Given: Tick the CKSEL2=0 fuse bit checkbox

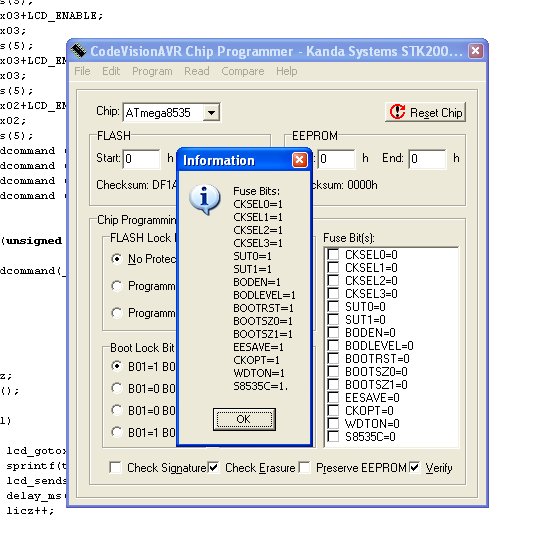Looking at the screenshot, I should tap(333, 280).
